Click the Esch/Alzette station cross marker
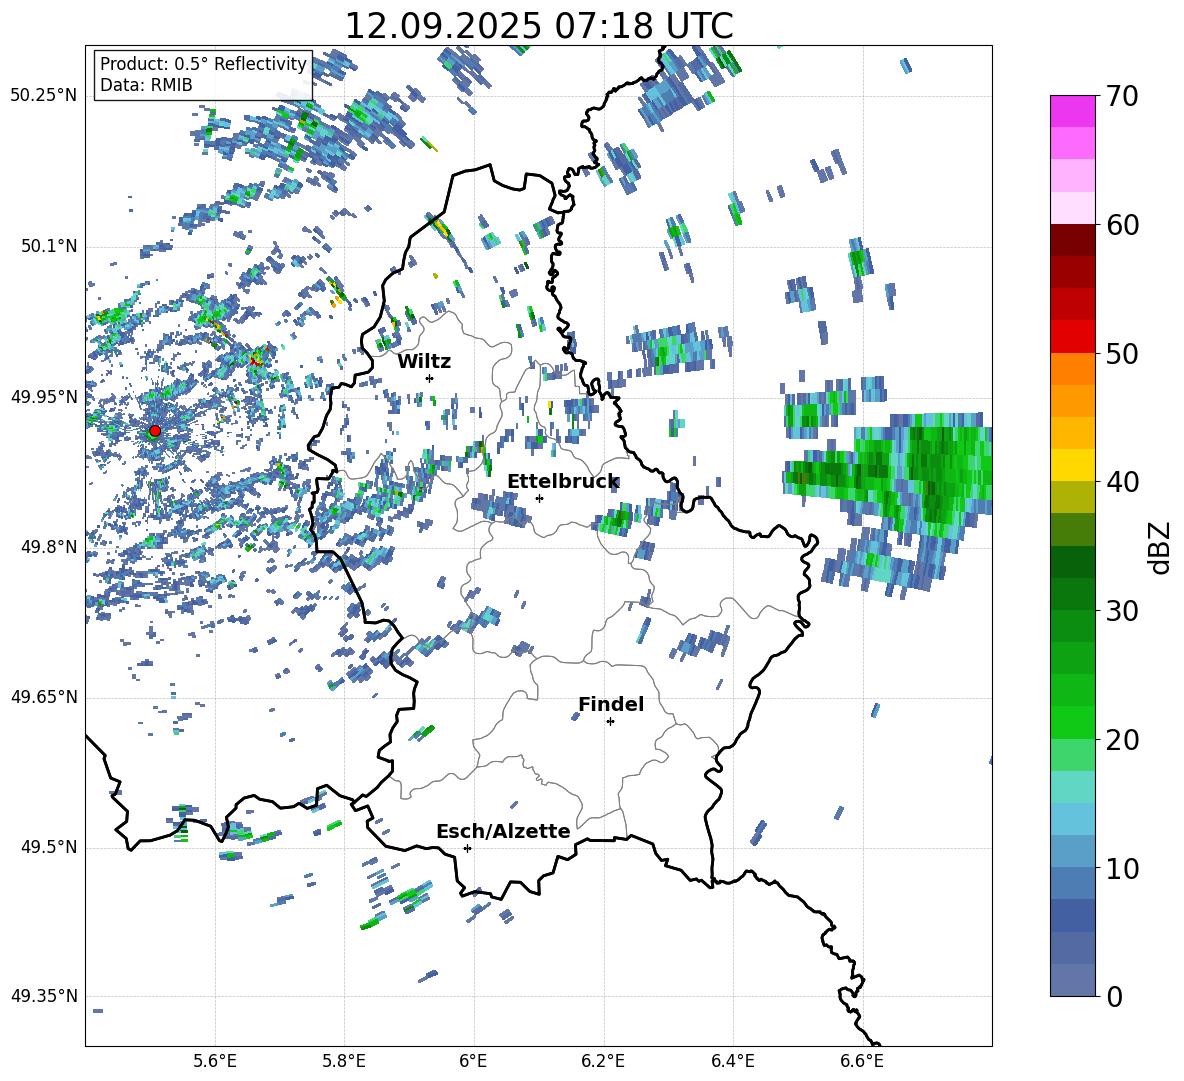This screenshot has width=1184, height=1081. pos(467,848)
